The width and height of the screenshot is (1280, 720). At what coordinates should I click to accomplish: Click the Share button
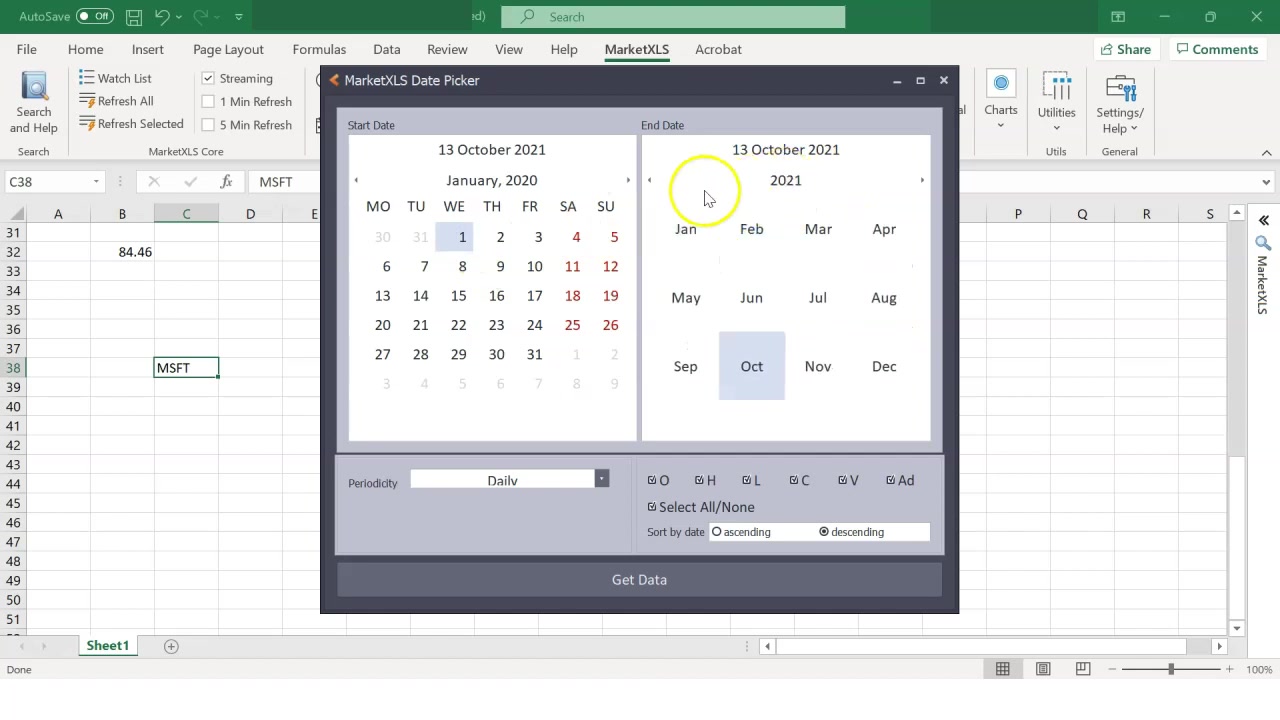(x=1125, y=49)
